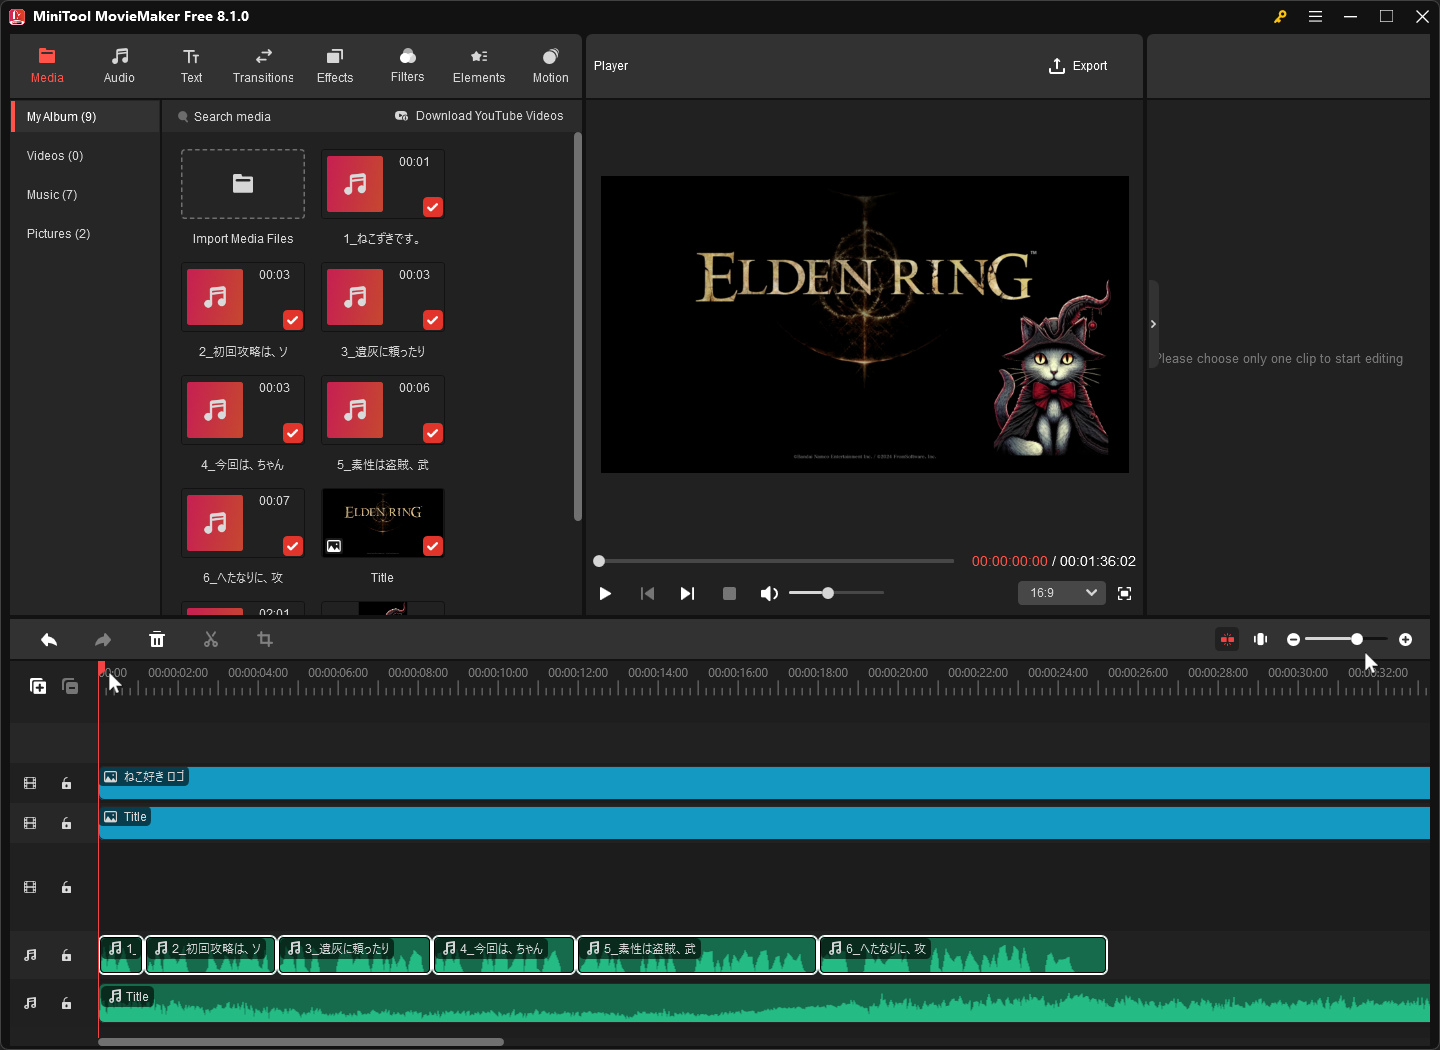Open the Effects tab
Viewport: 1440px width, 1050px height.
pyautogui.click(x=335, y=66)
